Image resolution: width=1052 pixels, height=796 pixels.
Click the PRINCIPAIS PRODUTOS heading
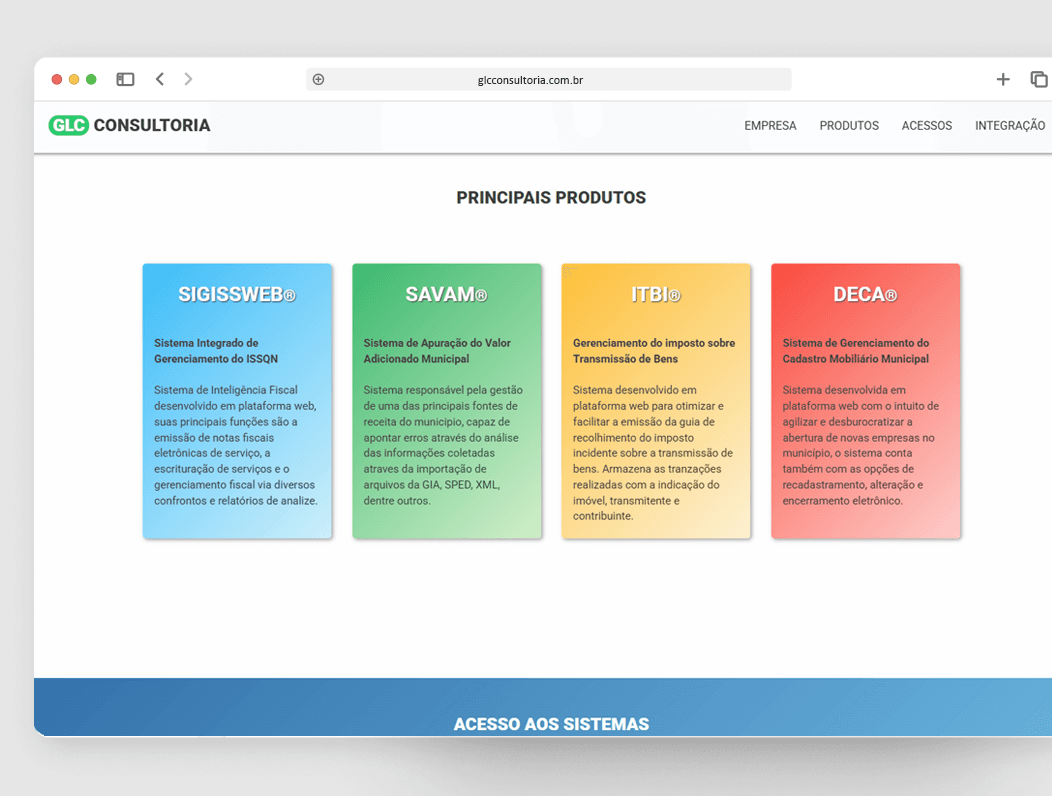[x=551, y=197]
